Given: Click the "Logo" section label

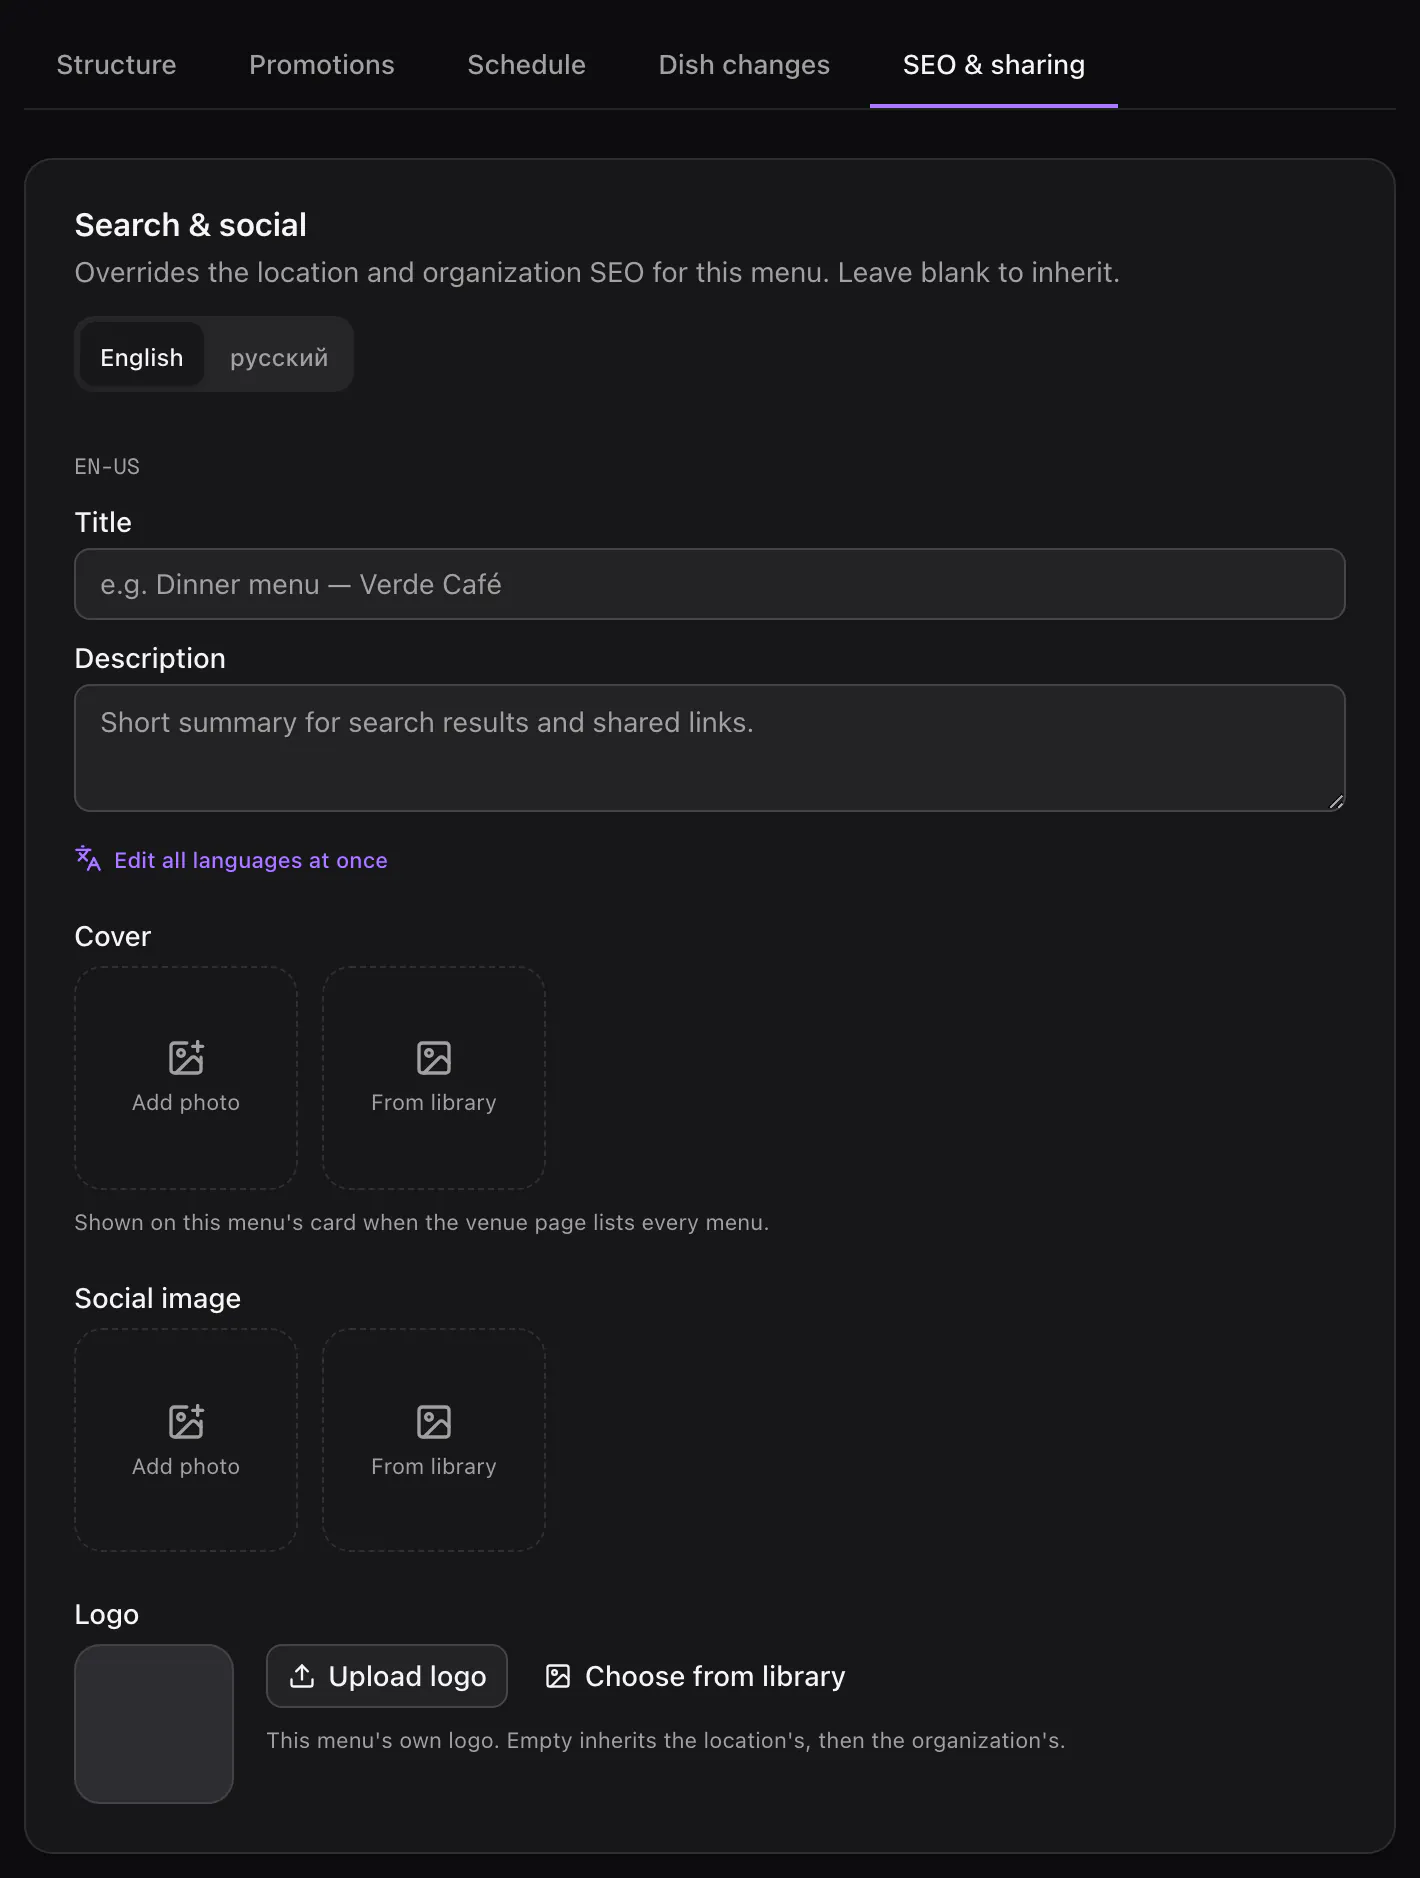Looking at the screenshot, I should coord(107,1615).
